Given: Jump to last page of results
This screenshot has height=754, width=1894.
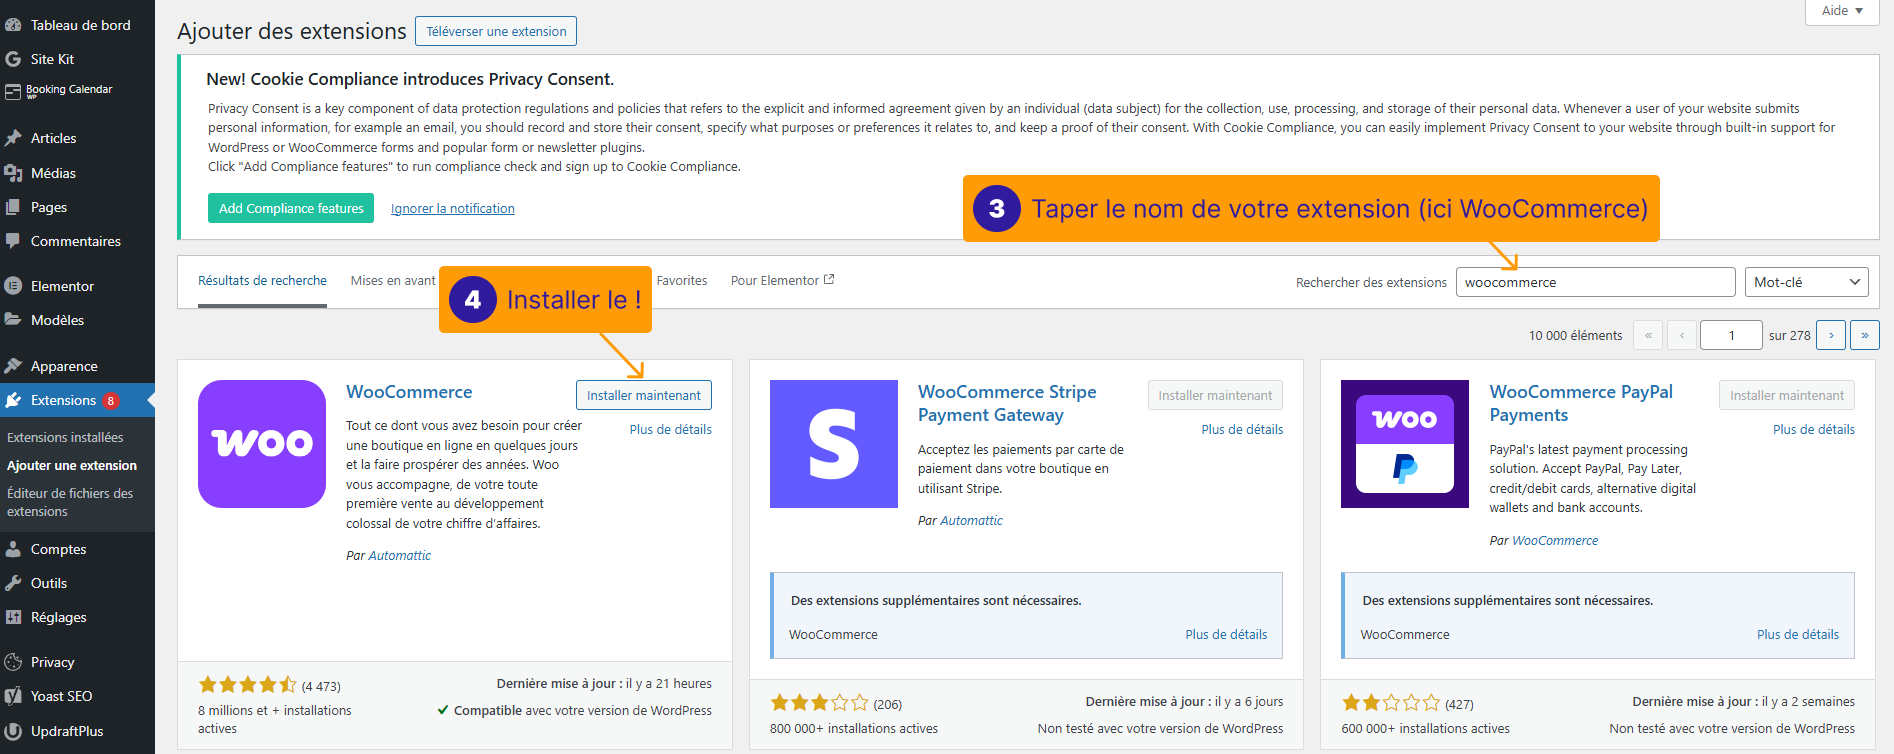Looking at the screenshot, I should coord(1865,335).
